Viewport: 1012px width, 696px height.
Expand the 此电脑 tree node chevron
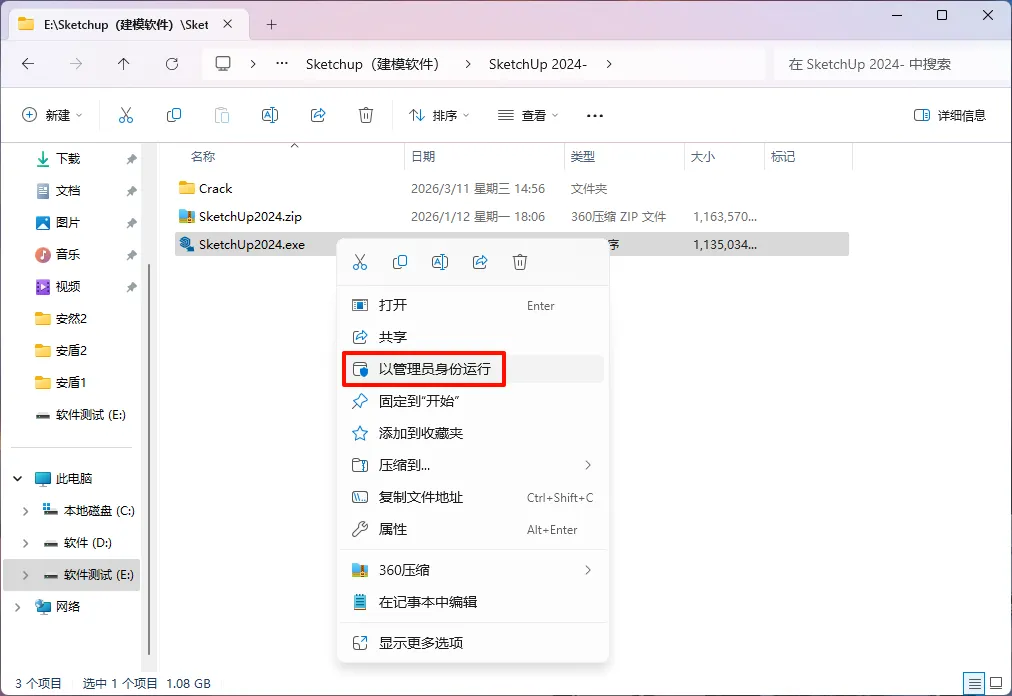point(17,478)
